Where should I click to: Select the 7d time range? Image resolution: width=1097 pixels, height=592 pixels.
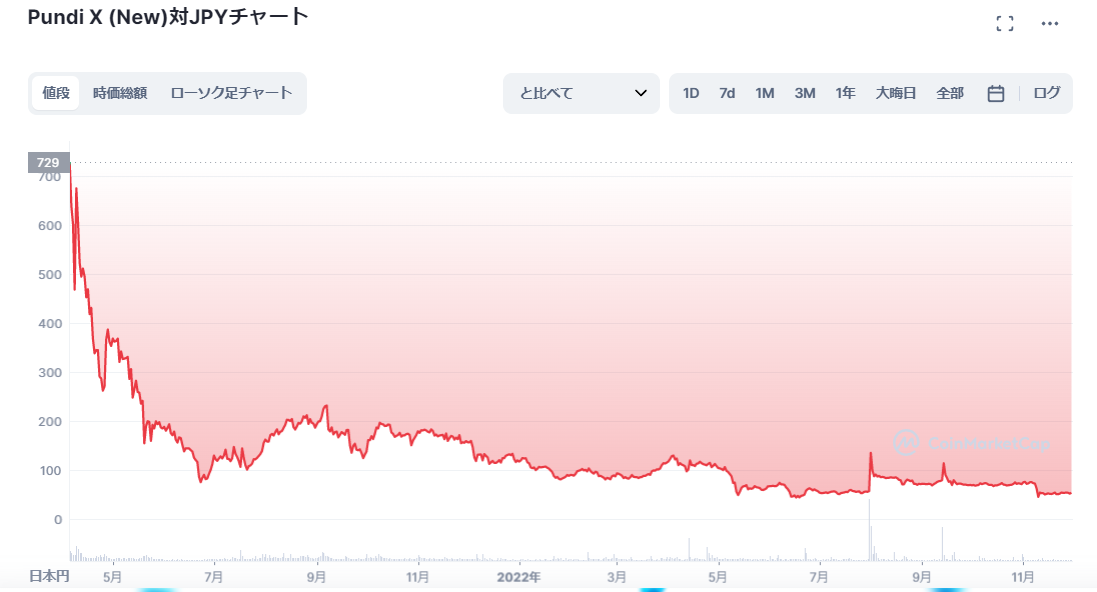point(727,93)
